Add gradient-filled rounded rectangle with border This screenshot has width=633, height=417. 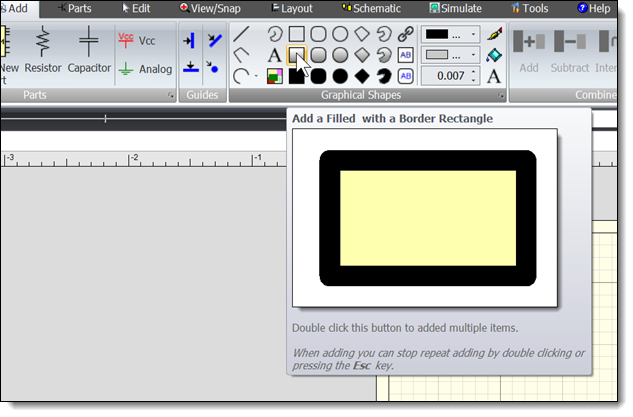point(319,55)
